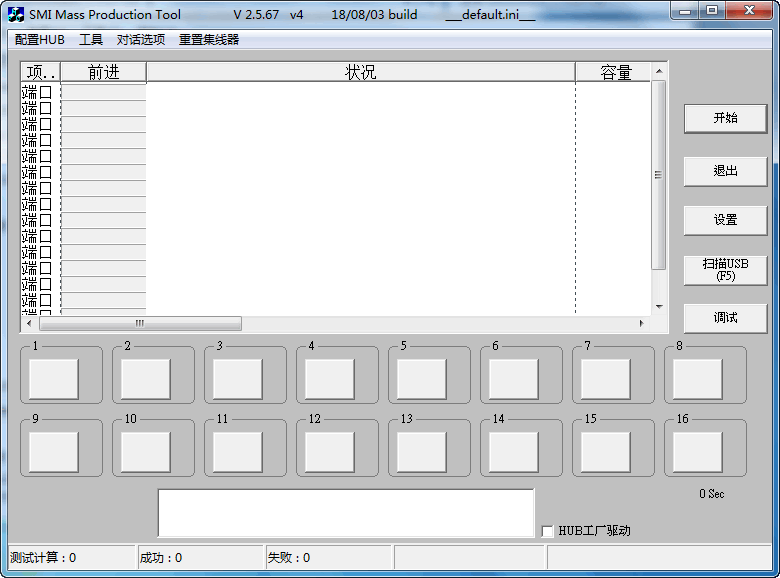Select the port 9 slot box
The image size is (780, 578).
54,452
